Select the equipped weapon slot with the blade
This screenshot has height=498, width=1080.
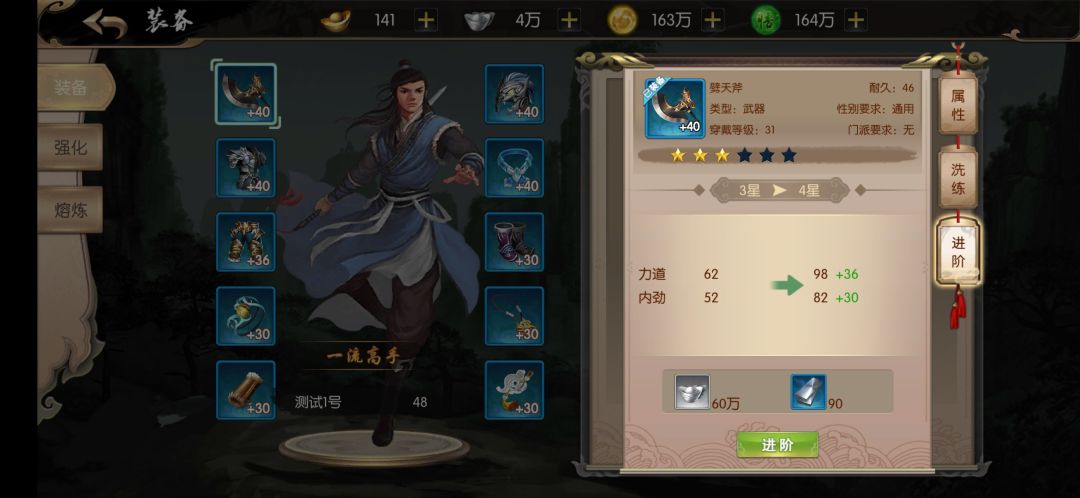pyautogui.click(x=246, y=94)
